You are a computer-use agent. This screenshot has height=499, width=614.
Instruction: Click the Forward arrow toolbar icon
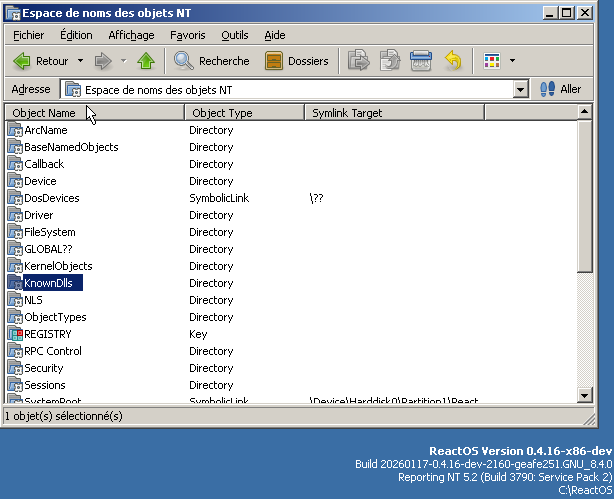point(102,61)
